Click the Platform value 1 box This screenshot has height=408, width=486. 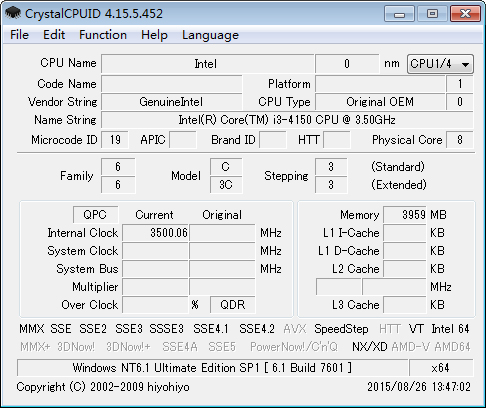pos(460,84)
